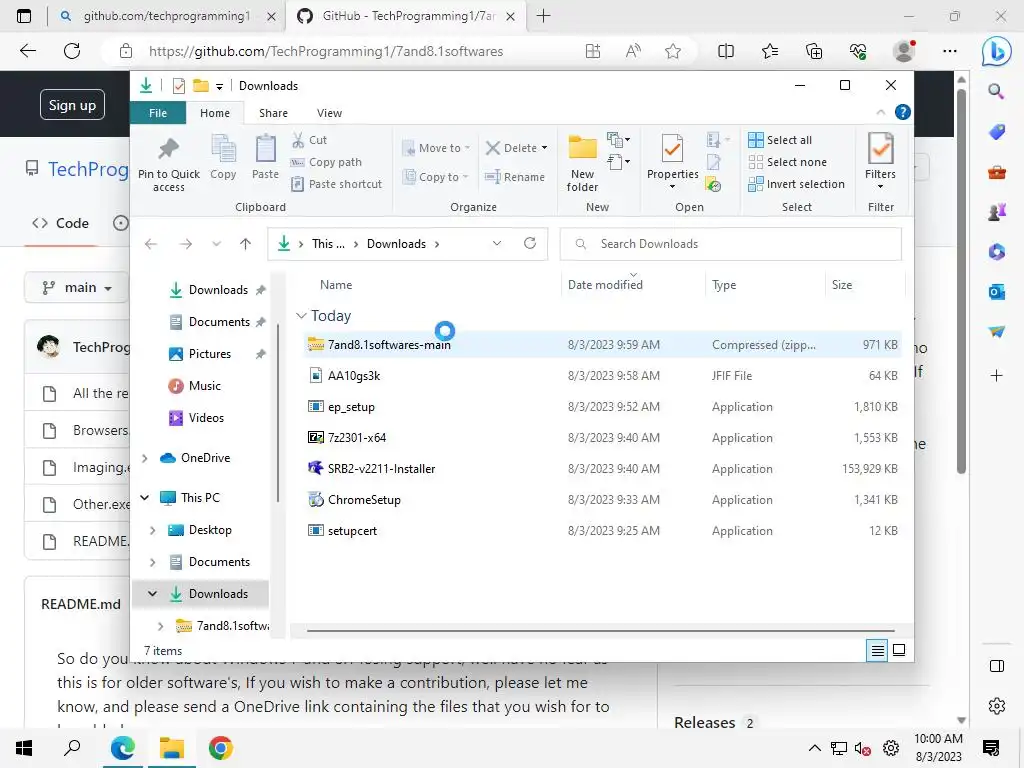Expand Desktop tree node
Image resolution: width=1024 pixels, height=768 pixels.
click(x=152, y=530)
